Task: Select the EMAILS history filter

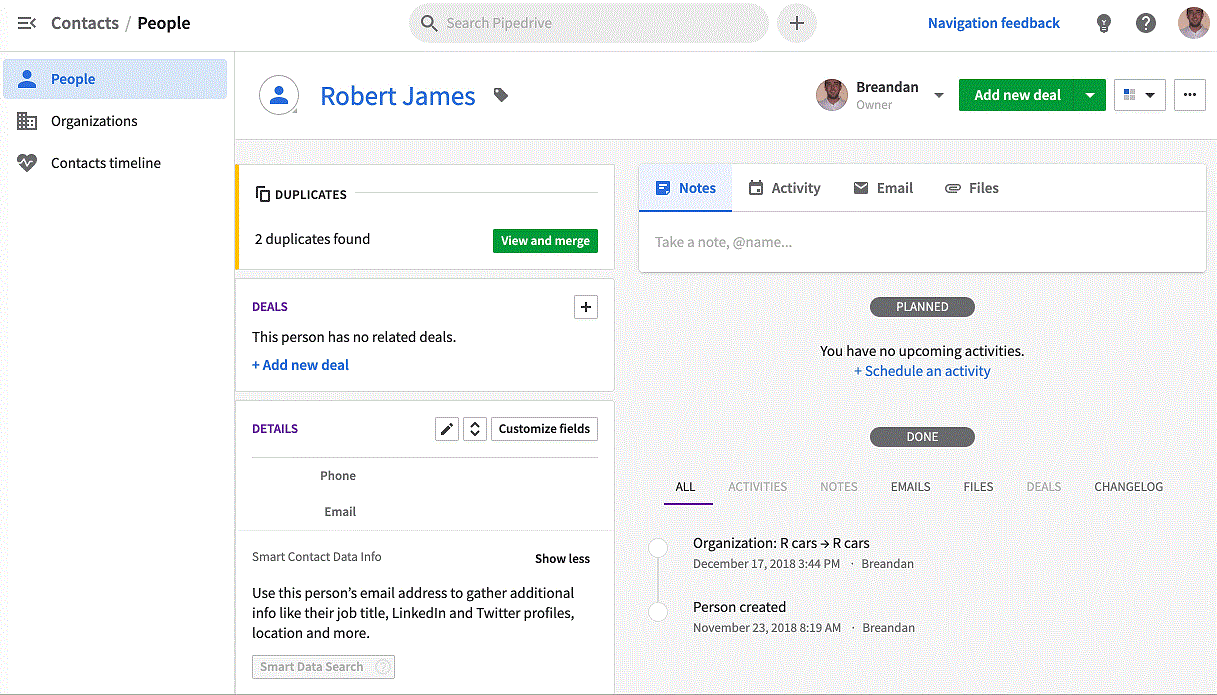Action: coord(911,487)
